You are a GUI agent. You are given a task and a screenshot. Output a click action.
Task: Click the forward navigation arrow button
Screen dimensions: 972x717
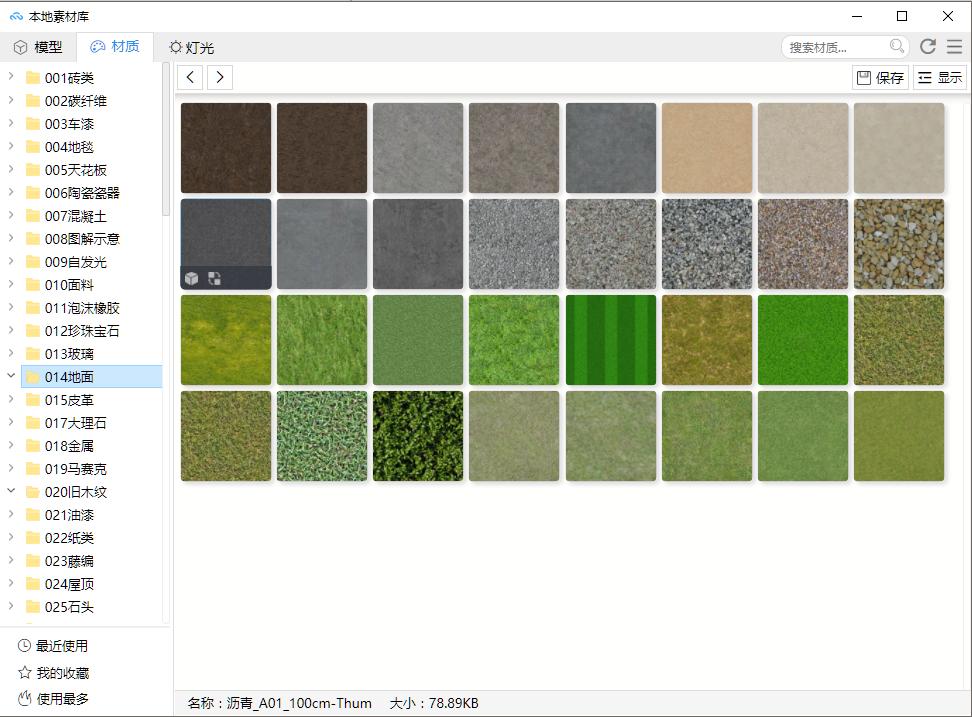click(x=220, y=77)
